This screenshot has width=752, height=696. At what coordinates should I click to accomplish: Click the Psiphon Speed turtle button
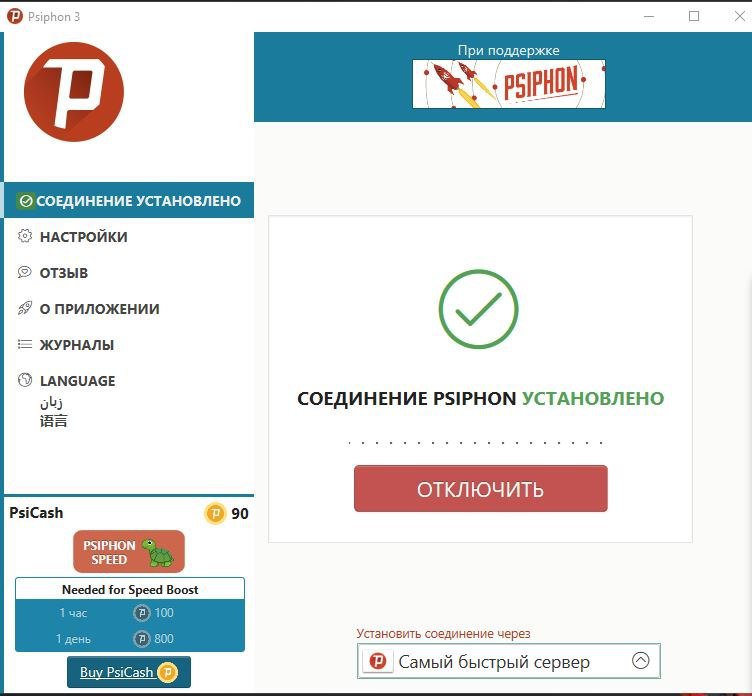(129, 552)
